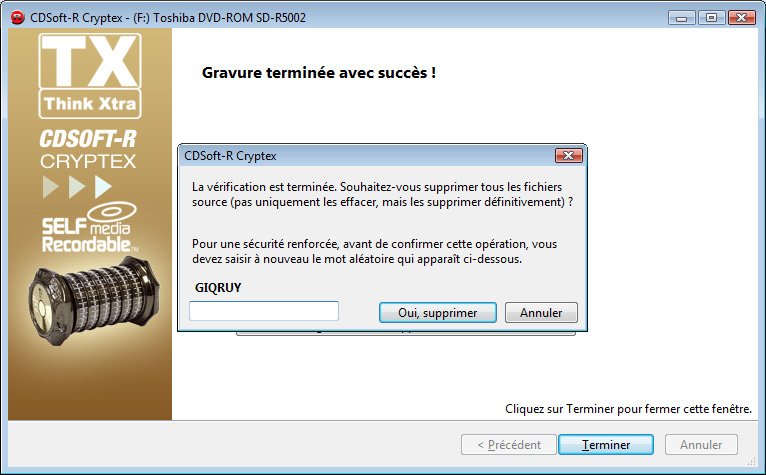Click the resize grip in window corner
The width and height of the screenshot is (766, 475).
tap(751, 461)
